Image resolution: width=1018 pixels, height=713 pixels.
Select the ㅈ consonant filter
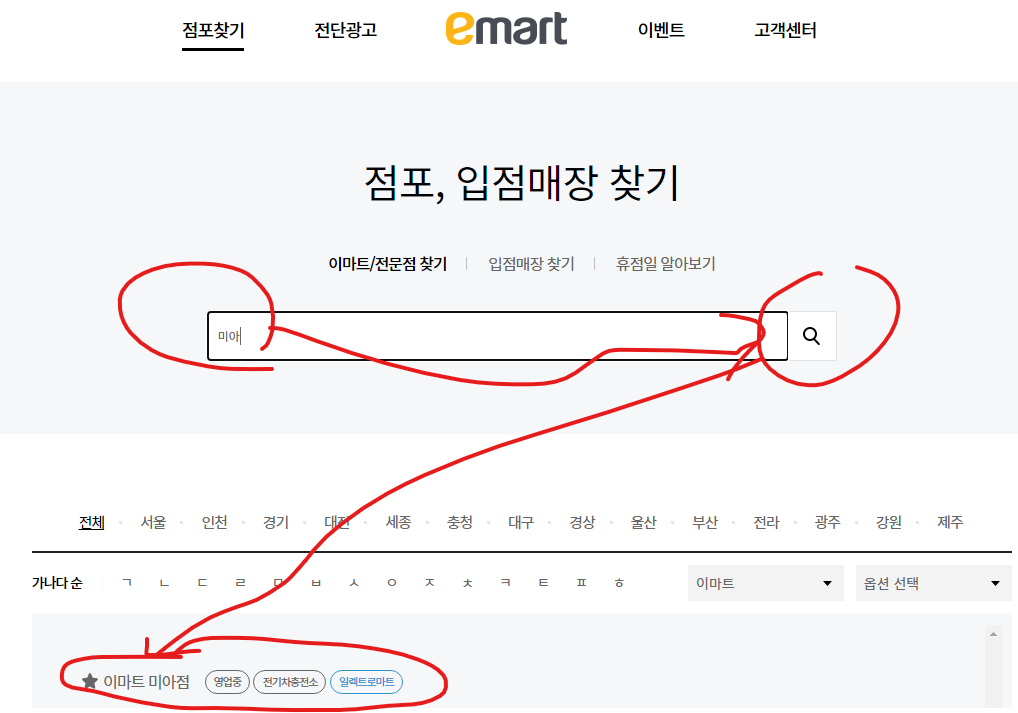click(x=430, y=582)
